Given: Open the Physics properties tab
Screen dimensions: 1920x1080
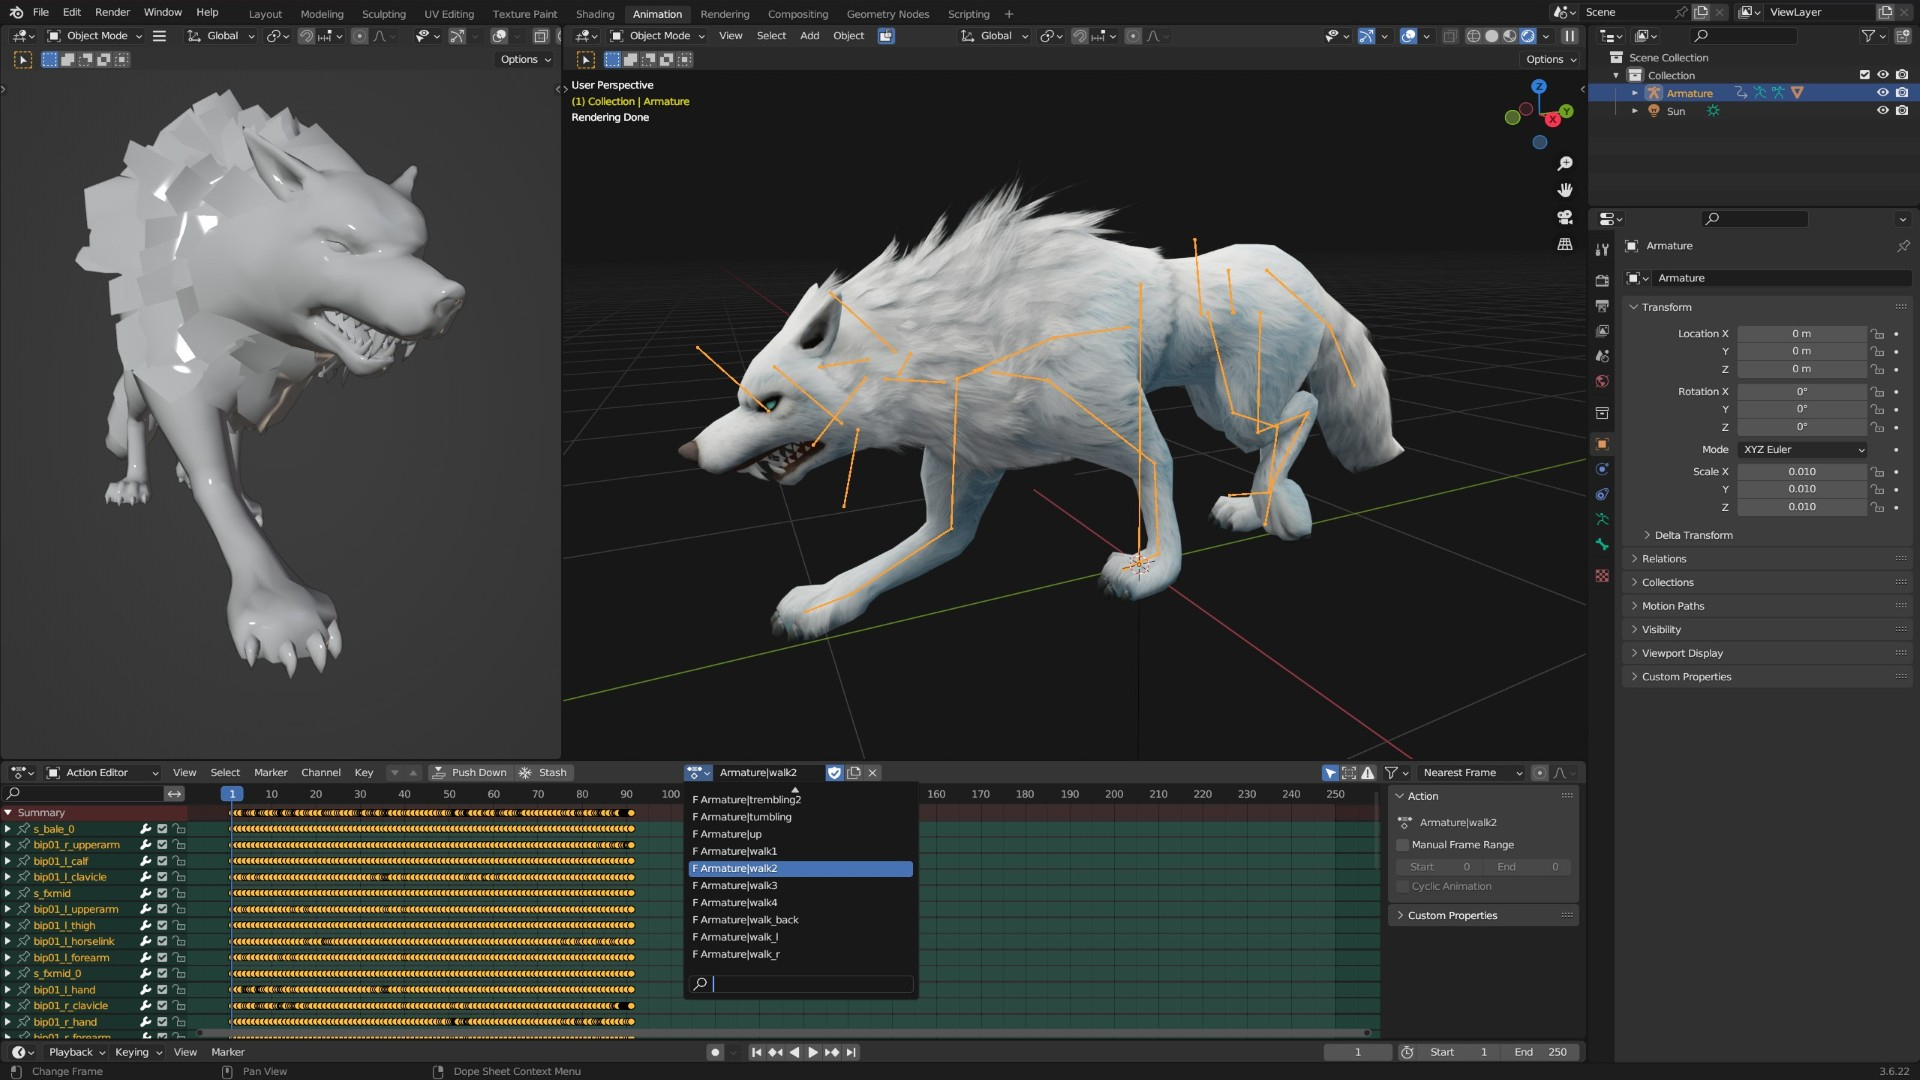Looking at the screenshot, I should pos(1602,469).
